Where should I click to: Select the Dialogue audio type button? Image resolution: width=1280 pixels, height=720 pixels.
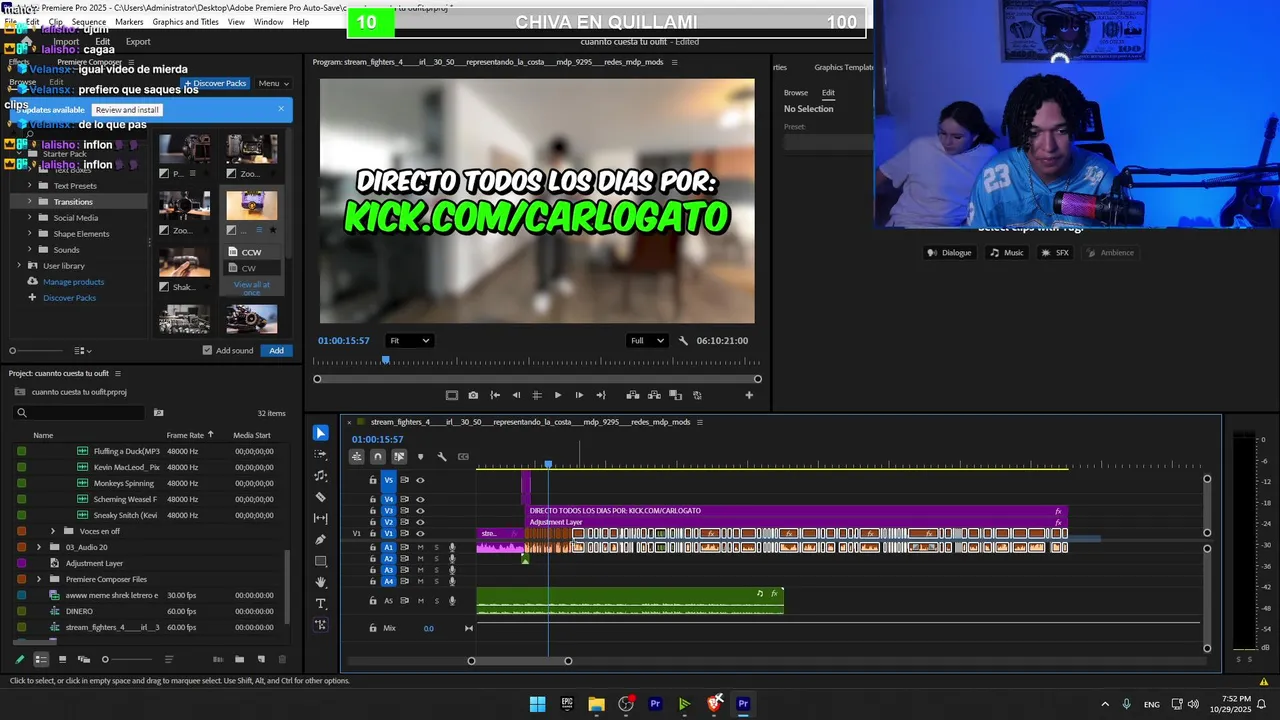950,253
